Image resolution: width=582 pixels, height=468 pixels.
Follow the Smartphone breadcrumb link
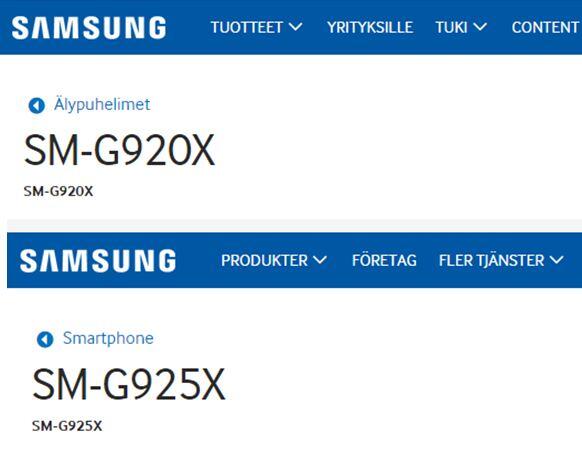(108, 338)
